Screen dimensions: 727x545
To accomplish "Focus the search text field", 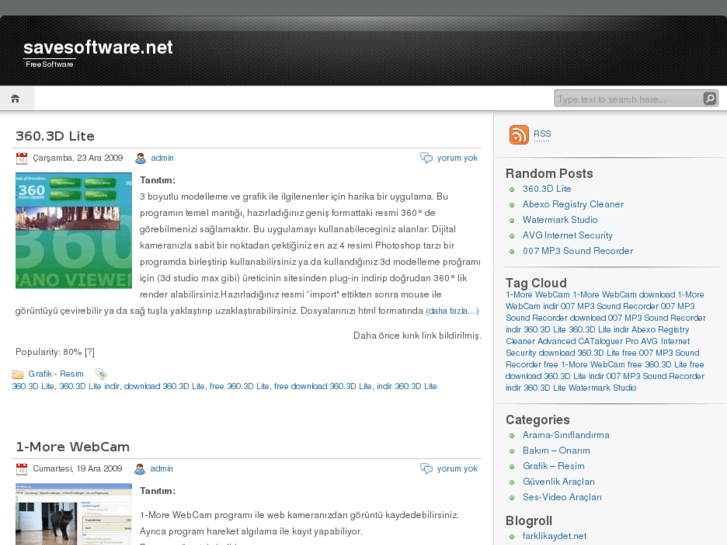I will pyautogui.click(x=629, y=99).
